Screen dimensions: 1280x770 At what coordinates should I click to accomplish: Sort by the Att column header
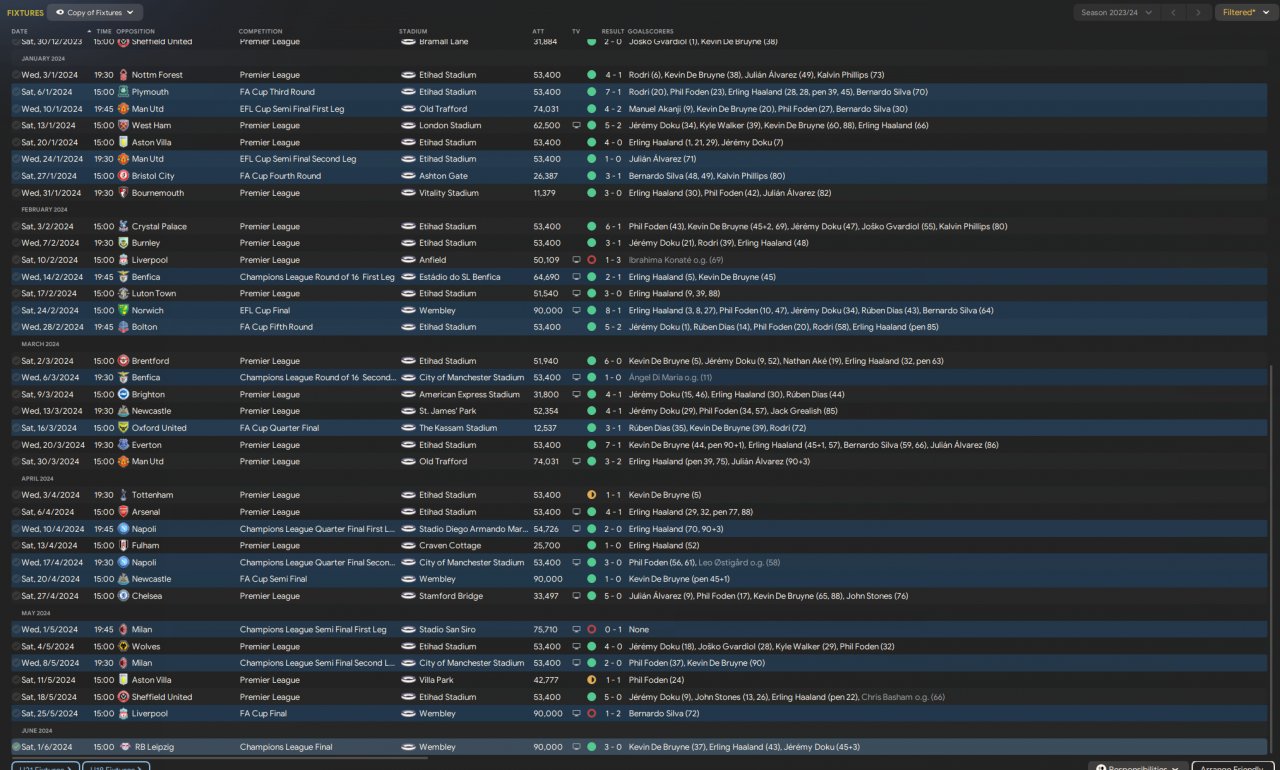[x=538, y=31]
